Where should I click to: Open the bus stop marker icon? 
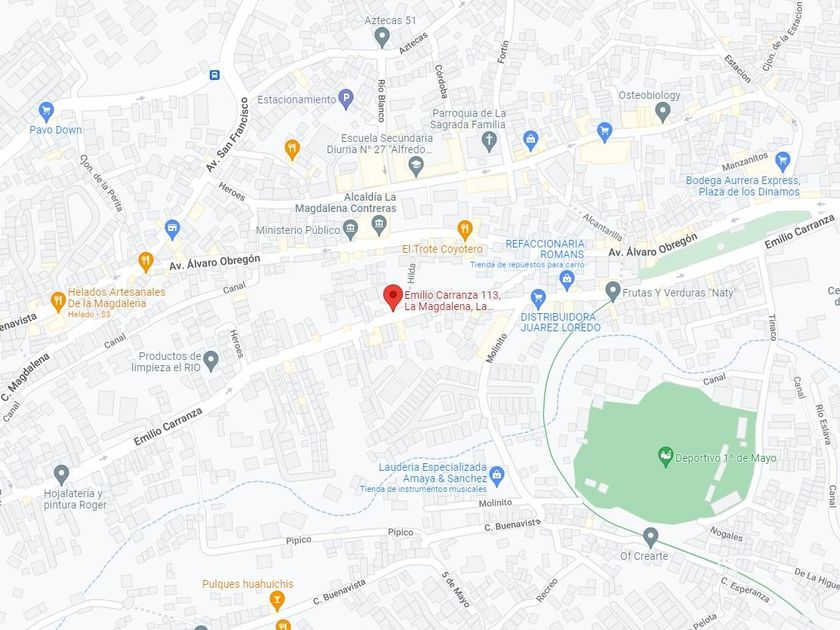pos(214,75)
